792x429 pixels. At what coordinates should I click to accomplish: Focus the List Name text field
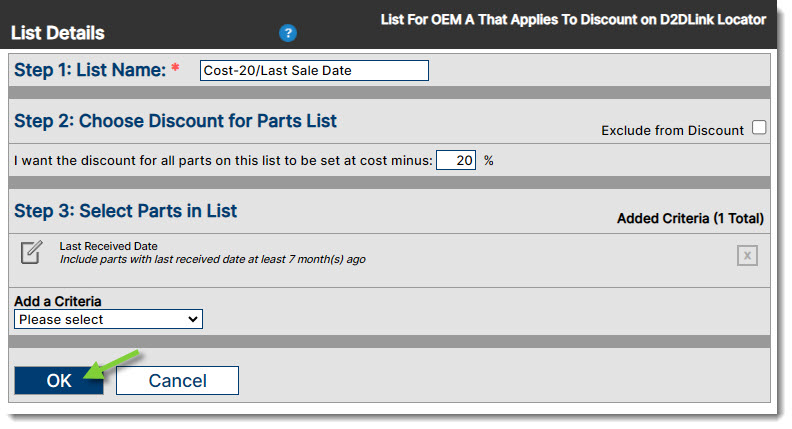click(314, 70)
